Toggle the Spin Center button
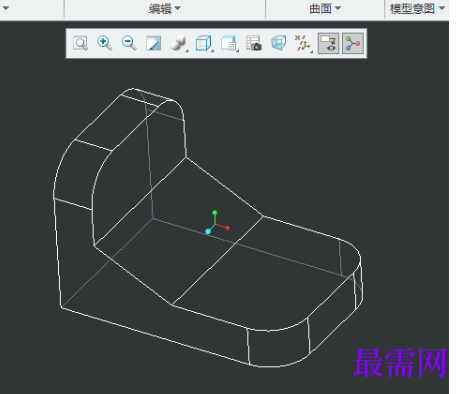 [x=353, y=43]
